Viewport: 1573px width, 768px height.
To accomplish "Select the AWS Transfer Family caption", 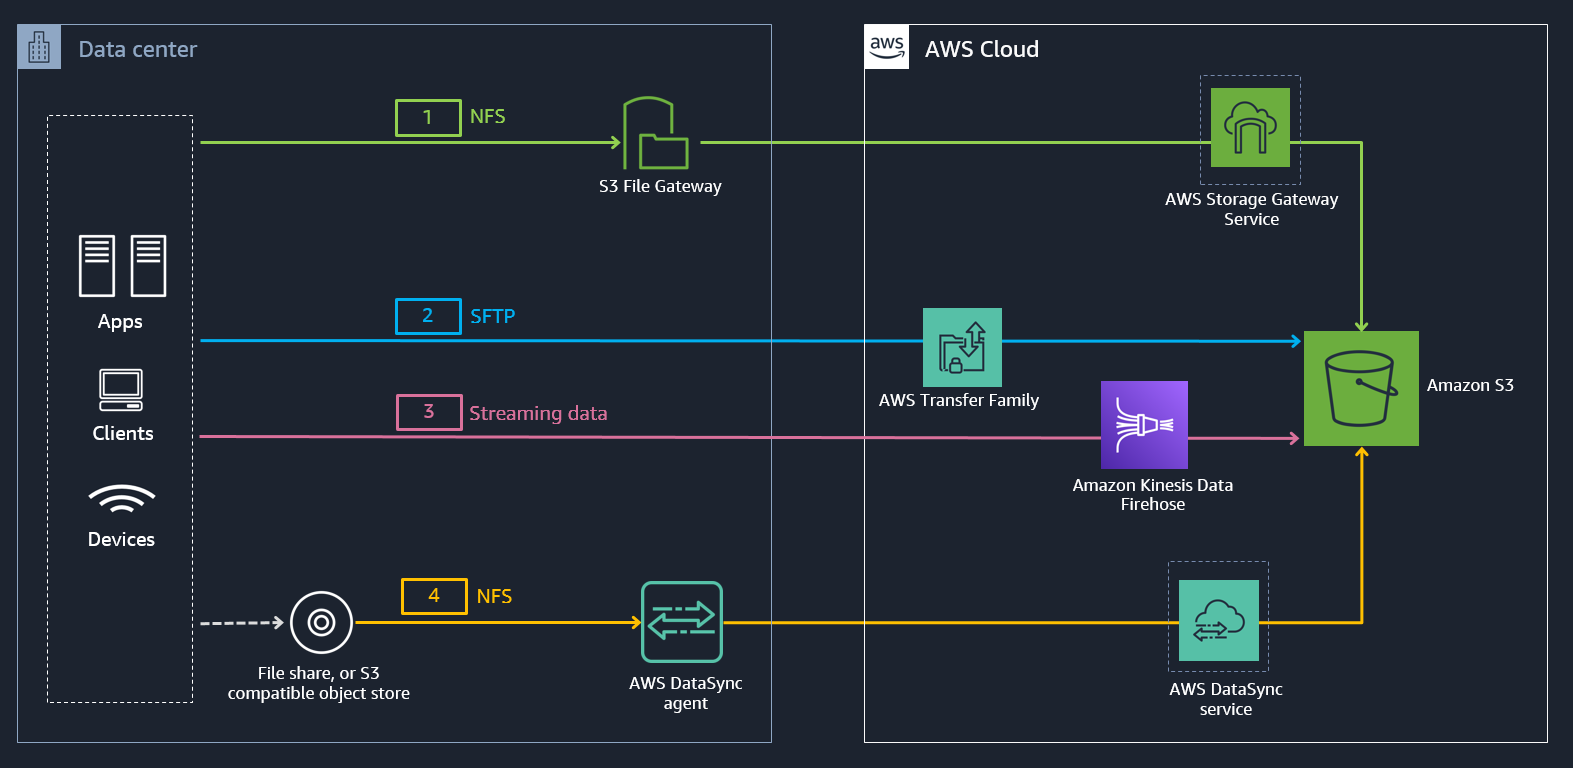I will 959,400.
